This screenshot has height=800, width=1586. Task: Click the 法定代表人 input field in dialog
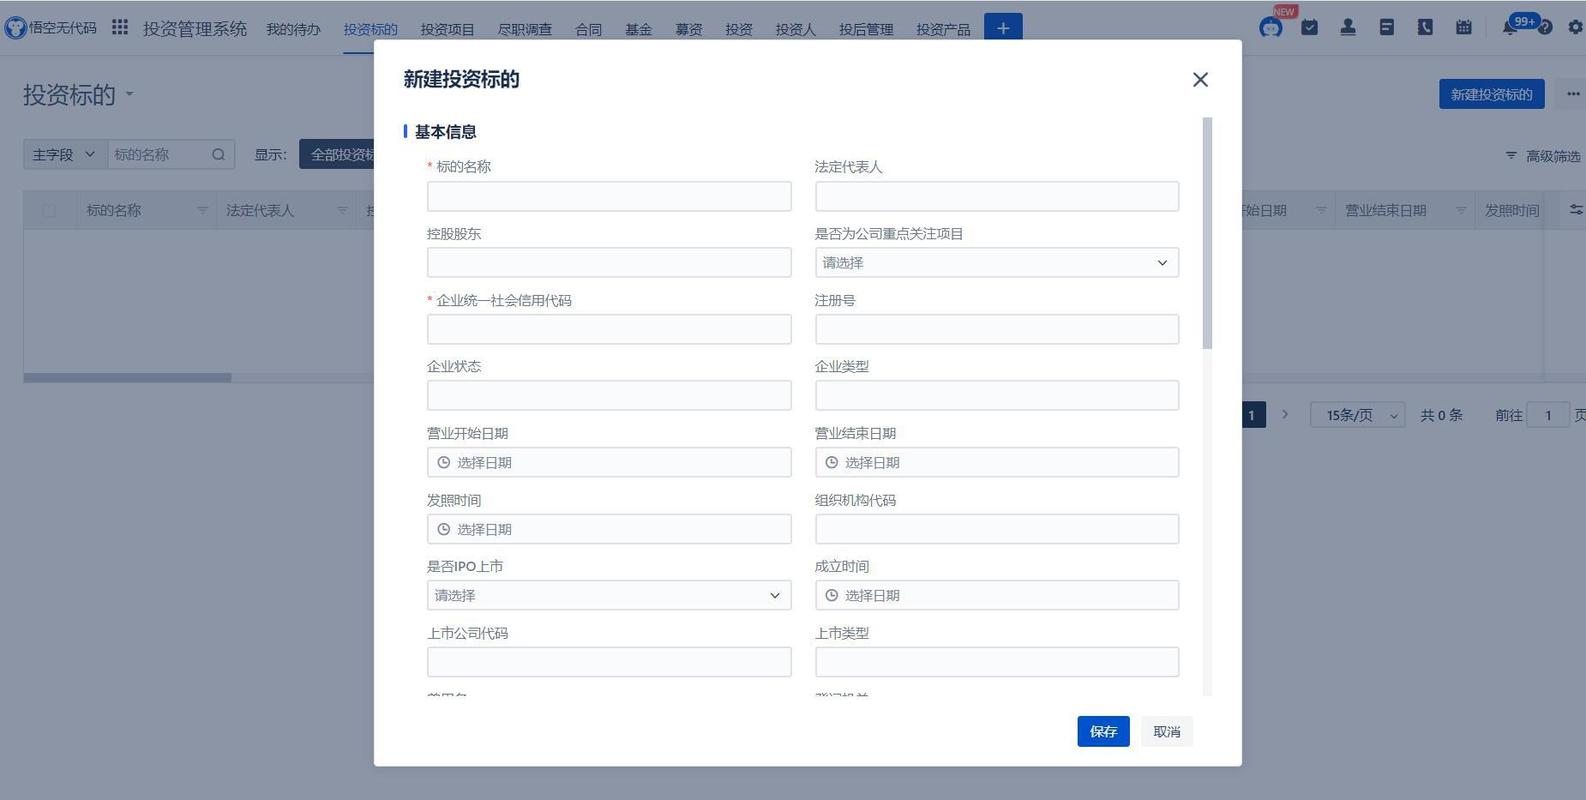coord(997,196)
